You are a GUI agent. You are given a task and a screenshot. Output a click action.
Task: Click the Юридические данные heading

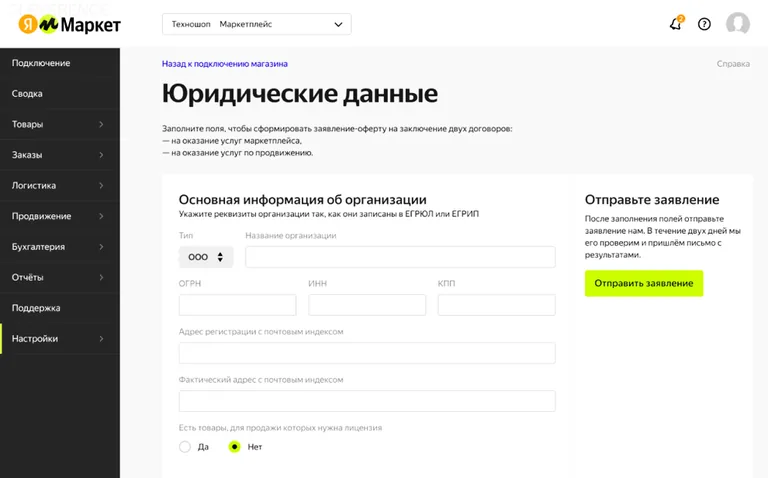pos(300,94)
